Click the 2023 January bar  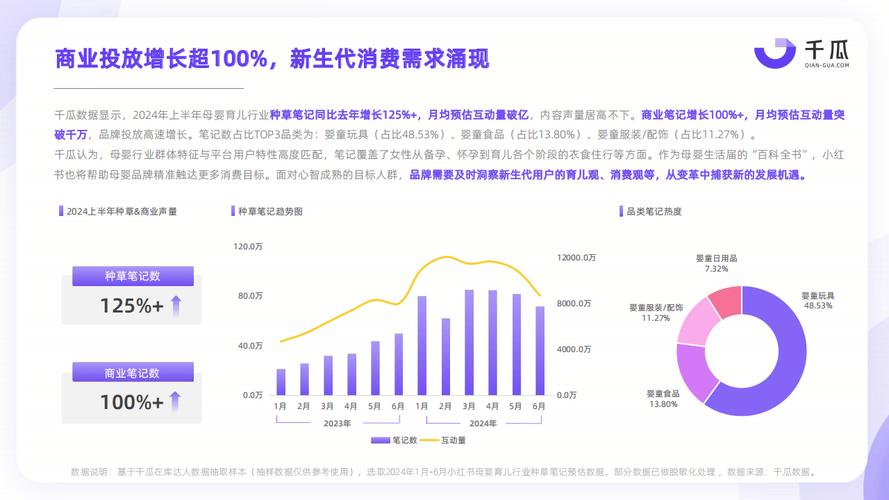click(x=281, y=382)
